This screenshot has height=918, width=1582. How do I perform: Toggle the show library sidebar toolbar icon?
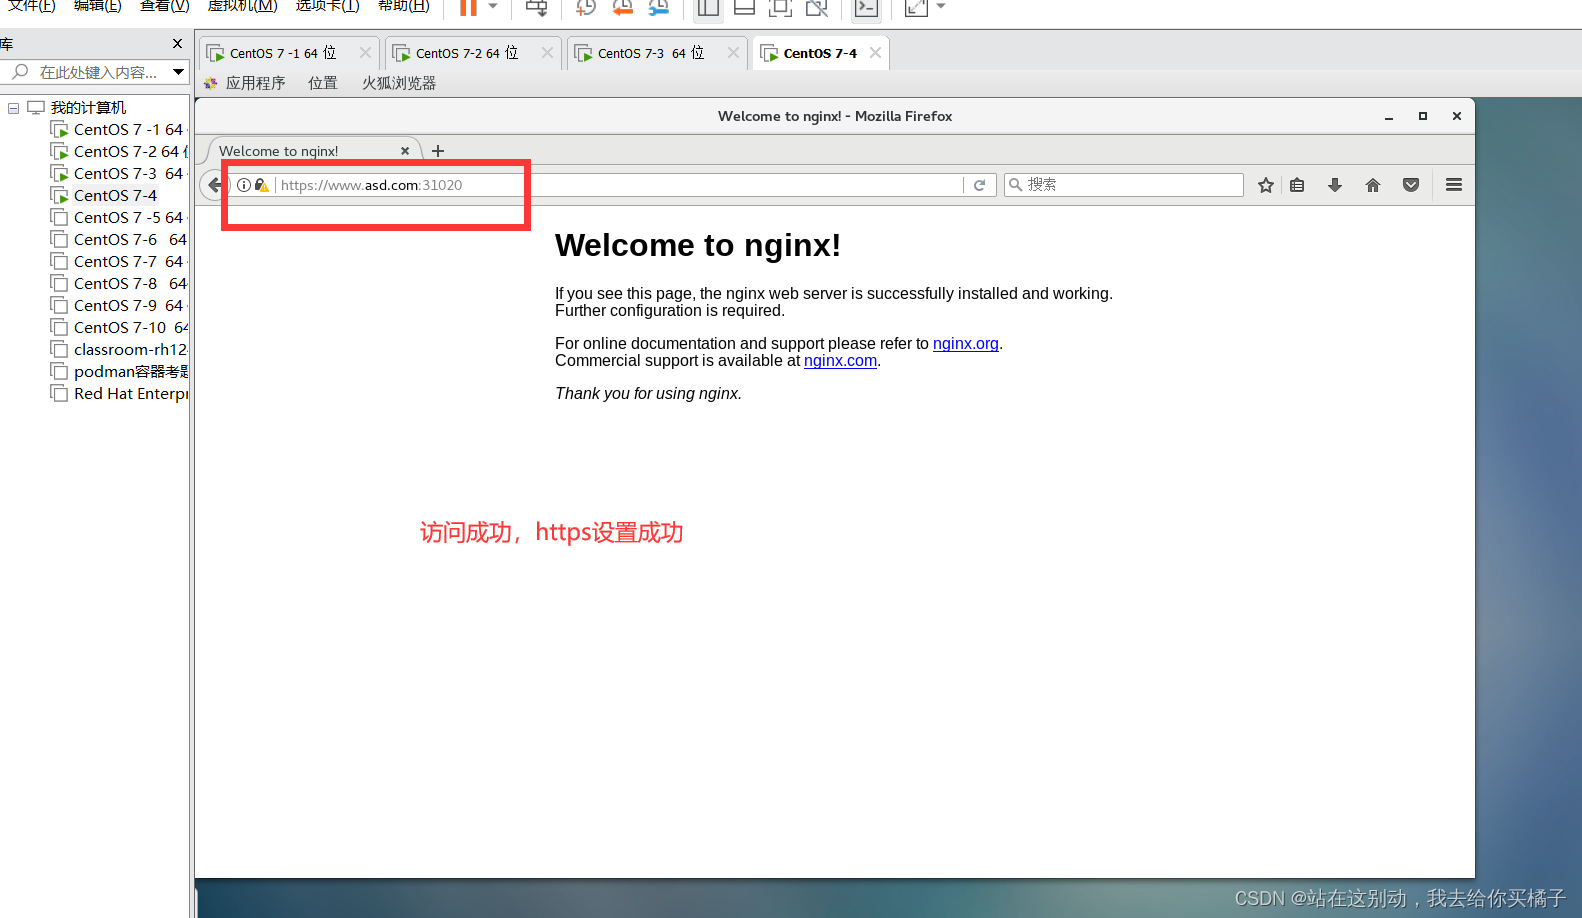[708, 7]
